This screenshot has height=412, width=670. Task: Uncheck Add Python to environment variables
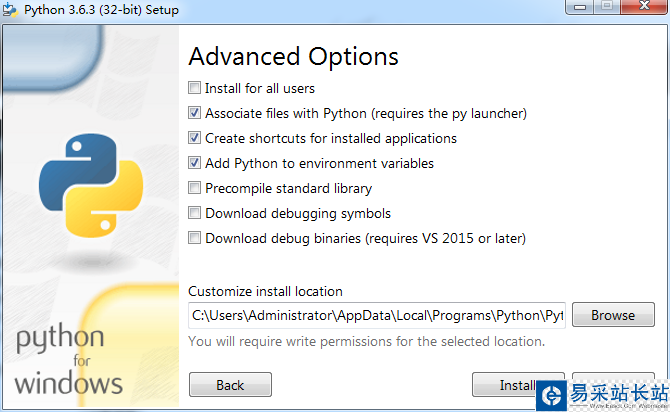pyautogui.click(x=195, y=163)
